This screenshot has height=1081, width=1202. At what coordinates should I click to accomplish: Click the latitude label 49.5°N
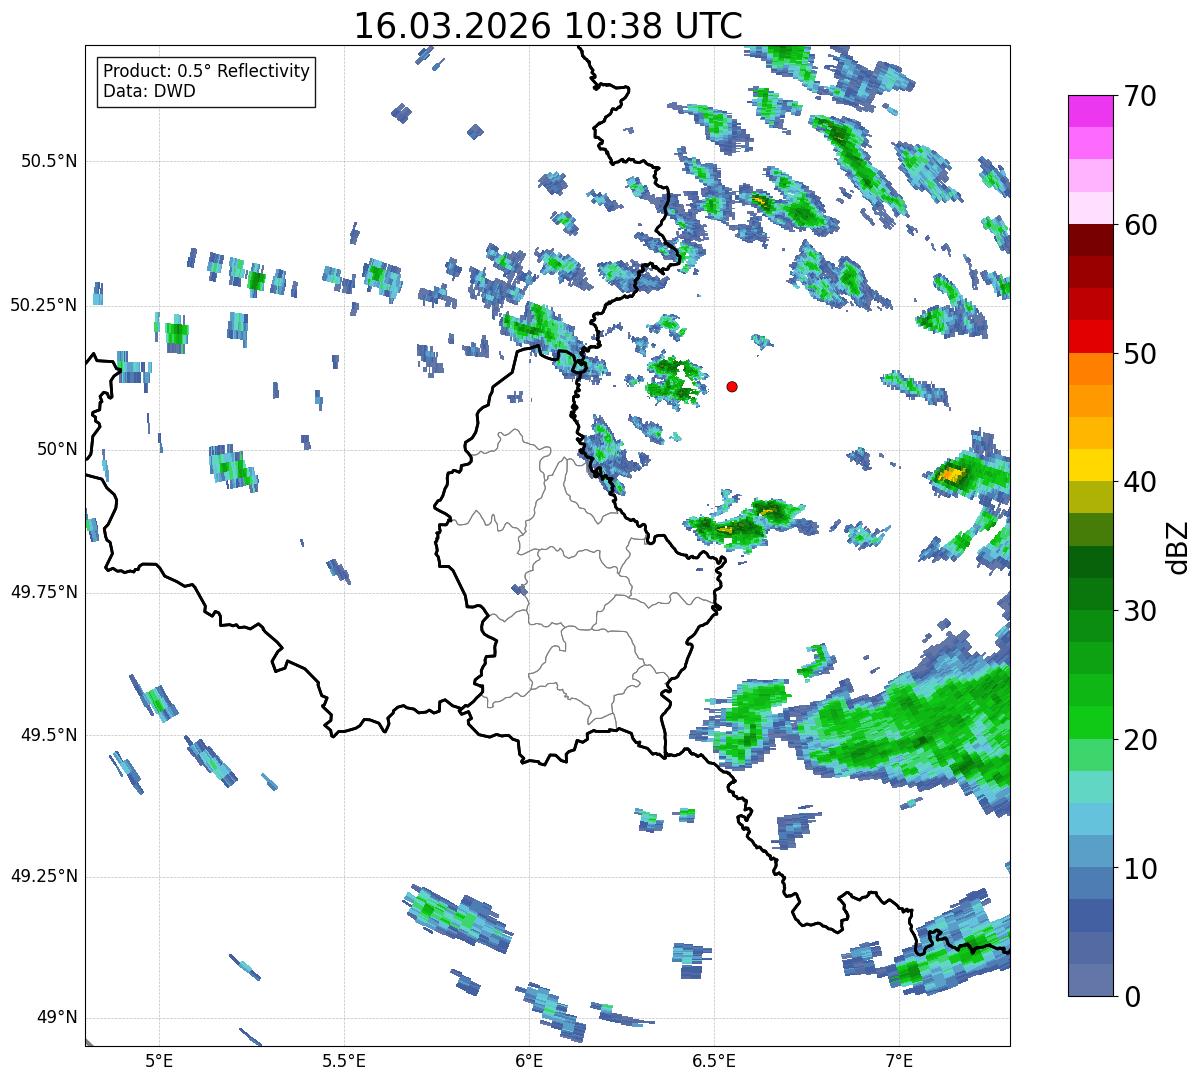tap(49, 735)
